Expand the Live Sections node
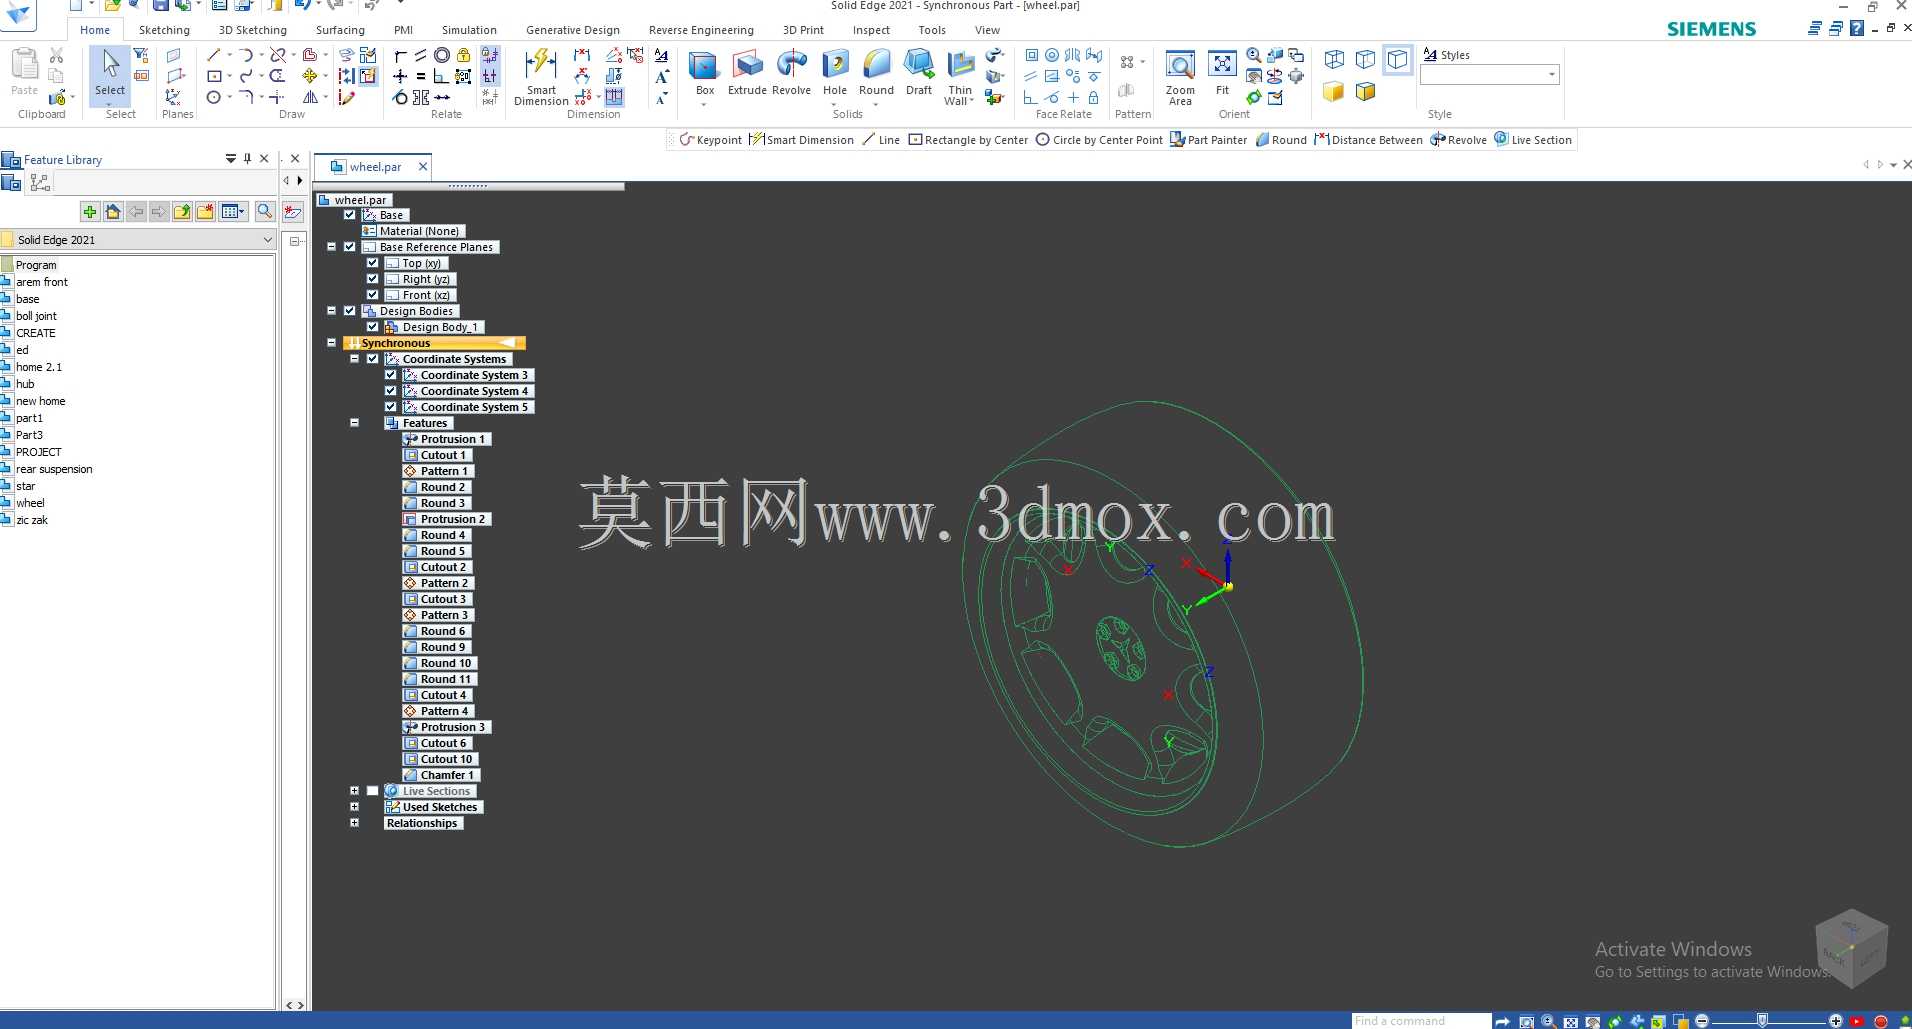Screen dimensions: 1912x1029 tap(354, 791)
